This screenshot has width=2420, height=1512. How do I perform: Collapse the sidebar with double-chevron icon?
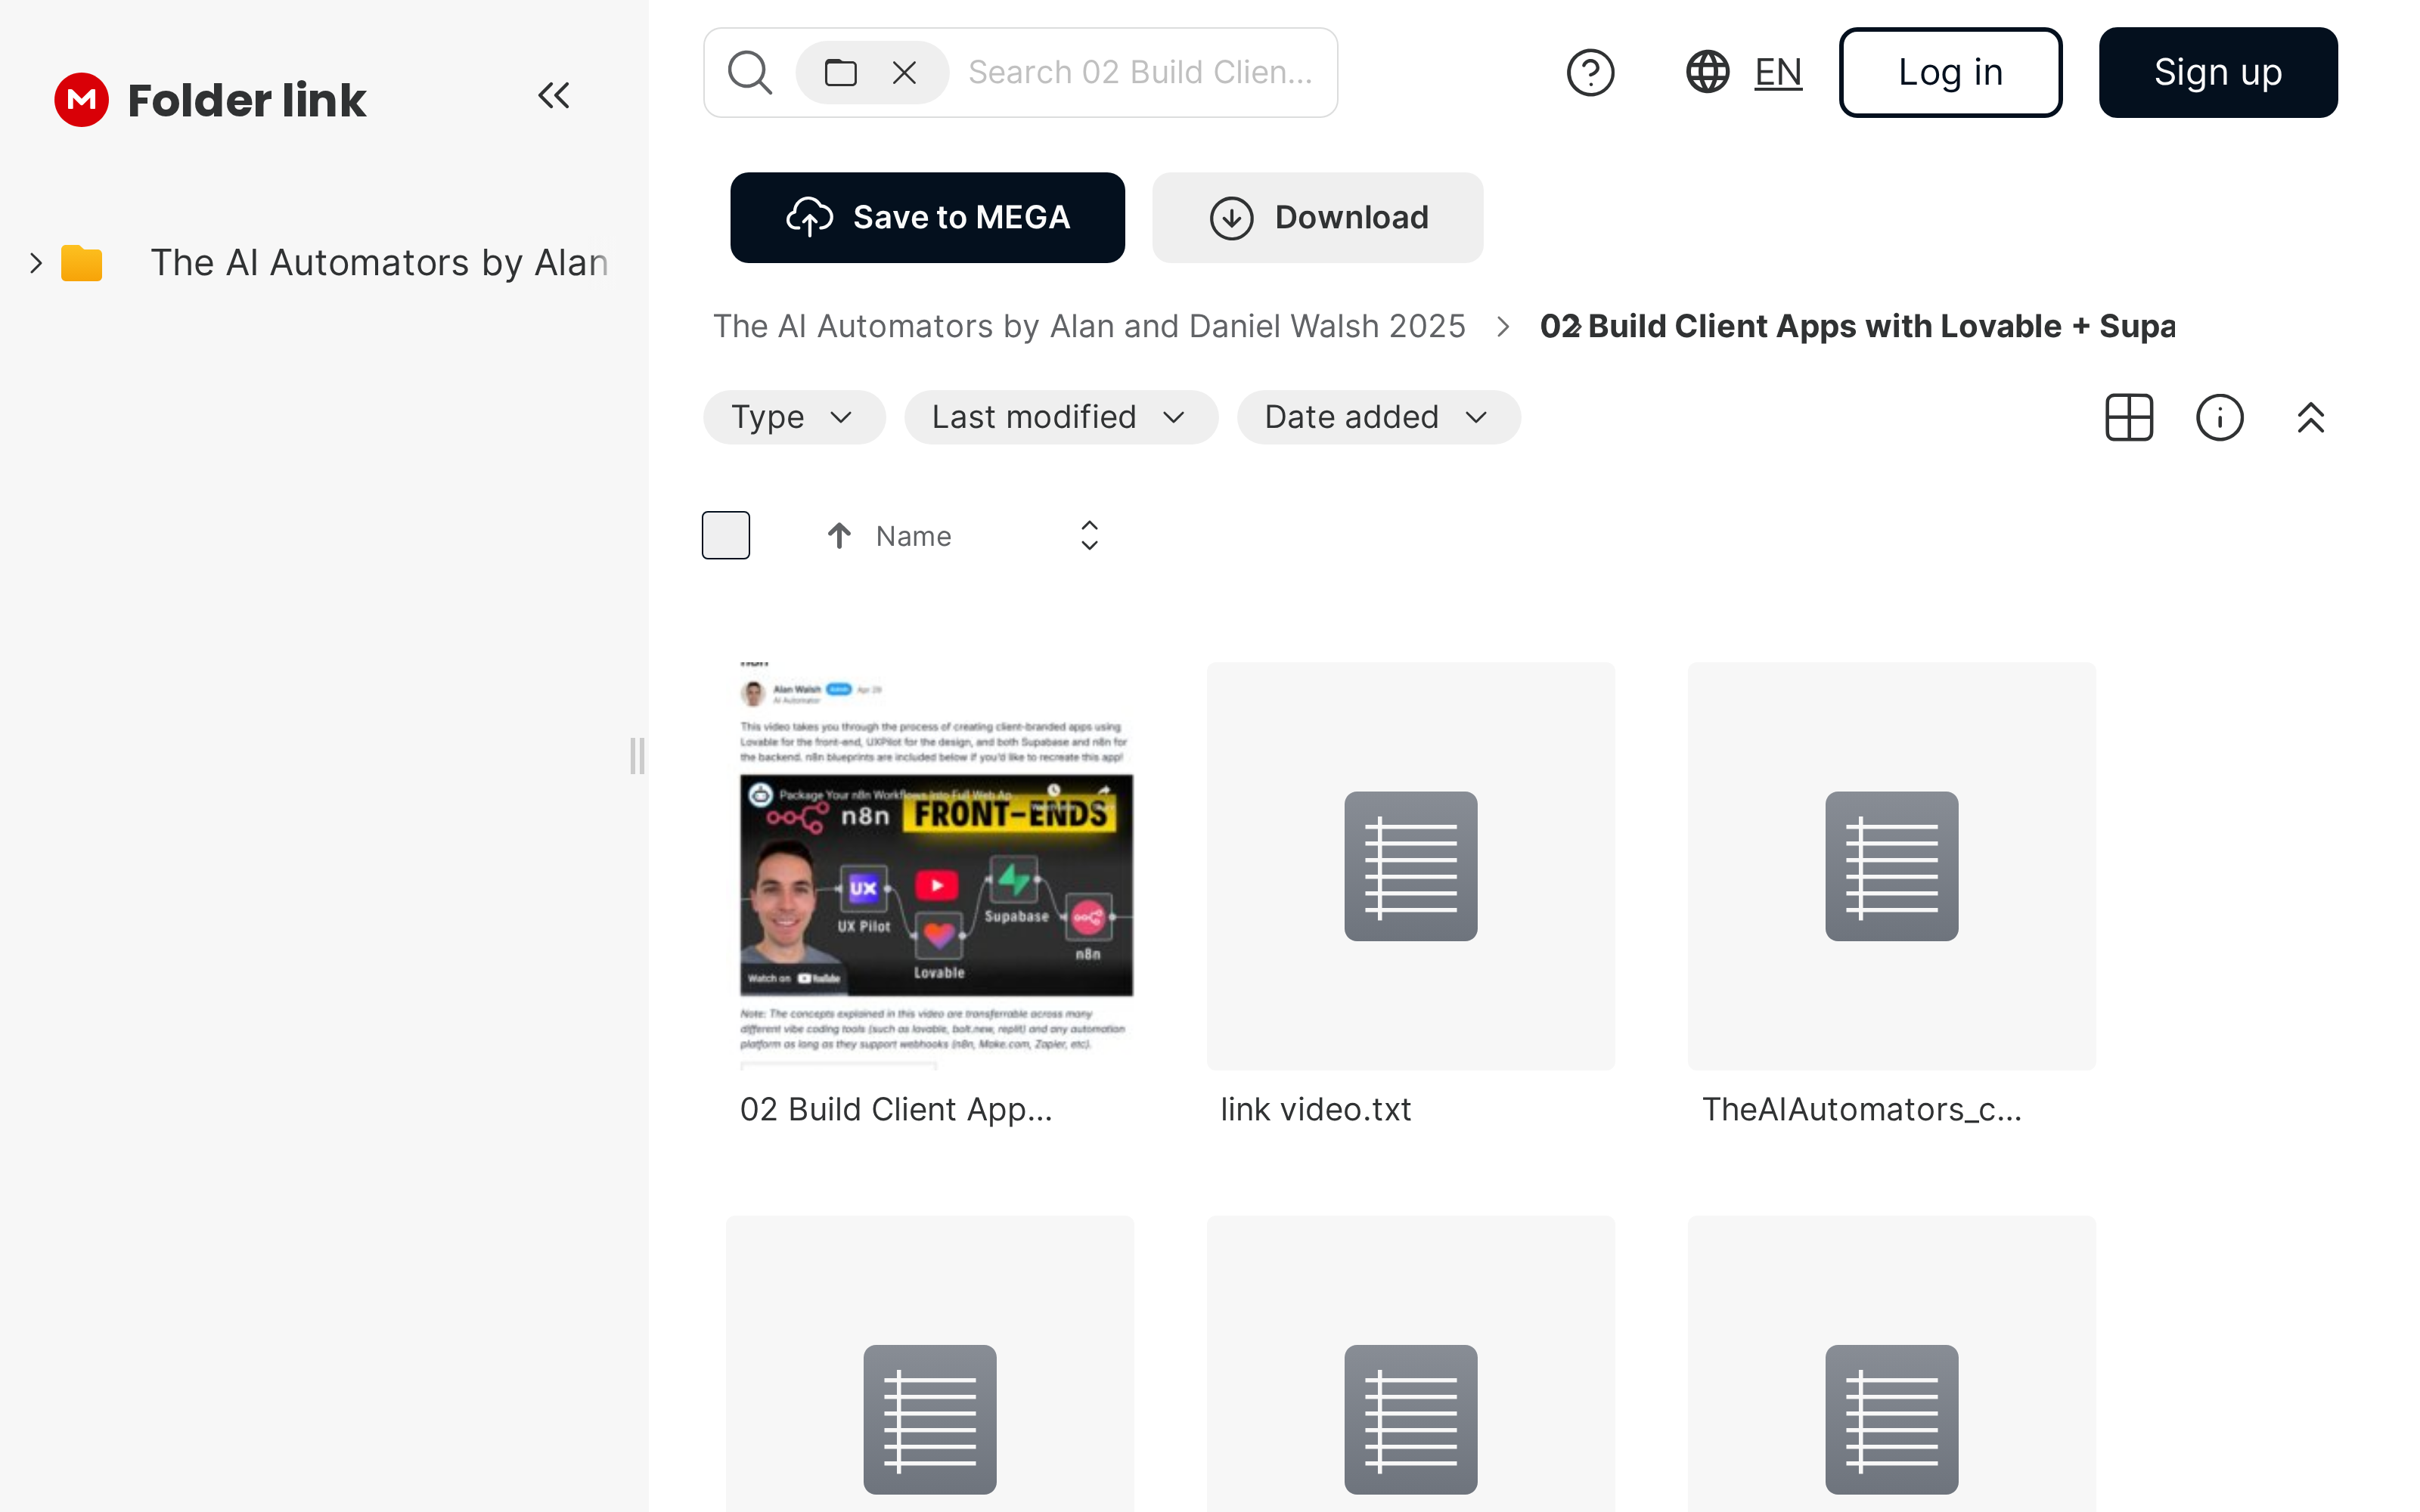point(554,96)
